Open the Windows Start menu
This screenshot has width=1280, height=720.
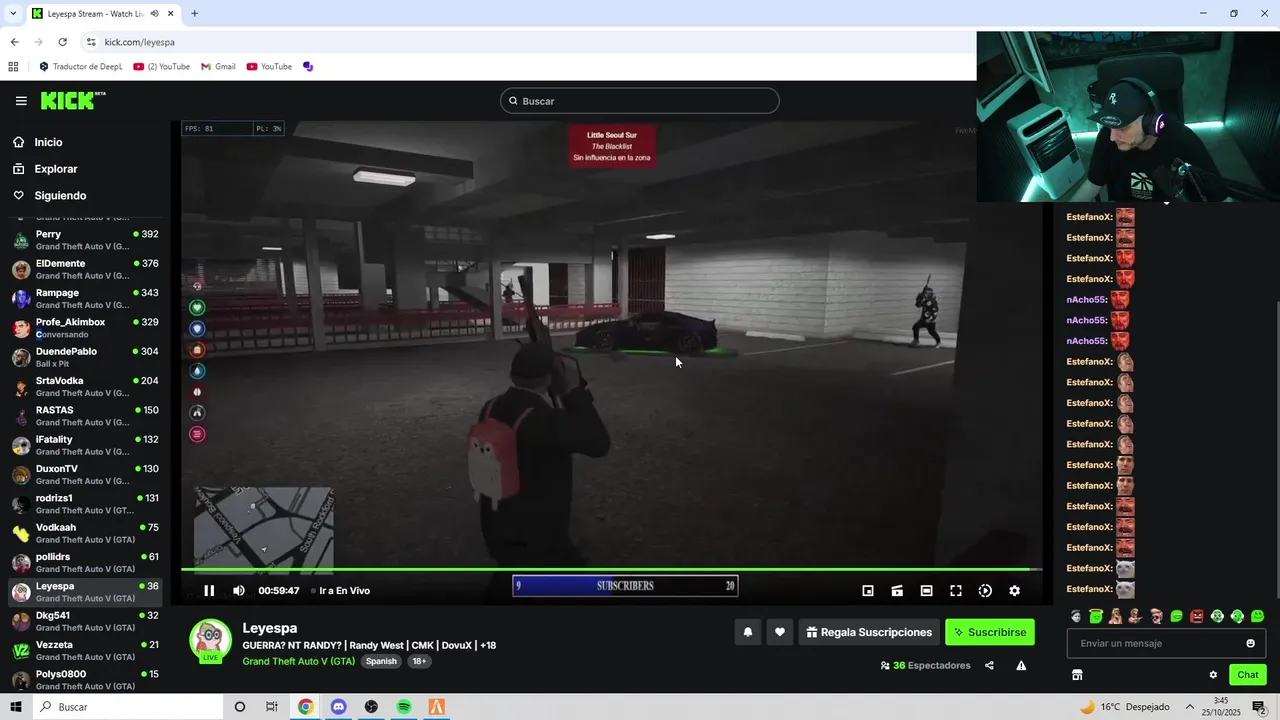tap(16, 707)
